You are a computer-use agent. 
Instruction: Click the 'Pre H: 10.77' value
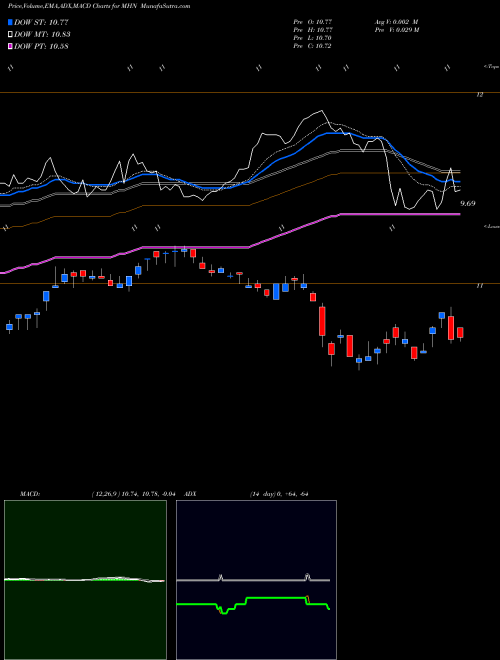pos(313,30)
